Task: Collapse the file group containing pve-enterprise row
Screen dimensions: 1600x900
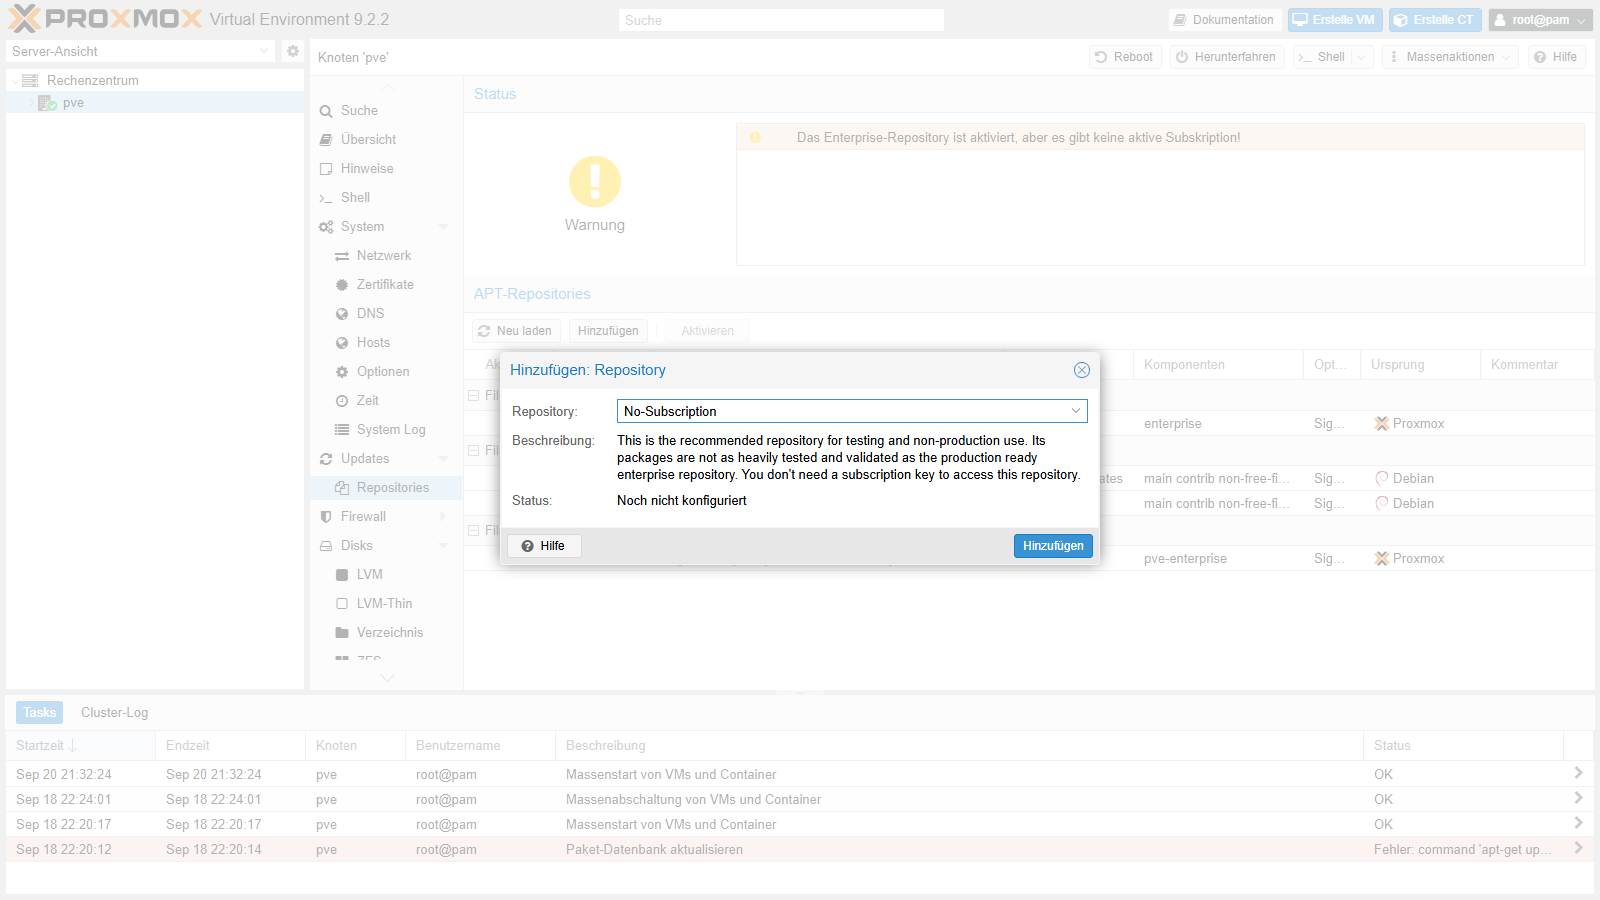Action: click(x=474, y=531)
